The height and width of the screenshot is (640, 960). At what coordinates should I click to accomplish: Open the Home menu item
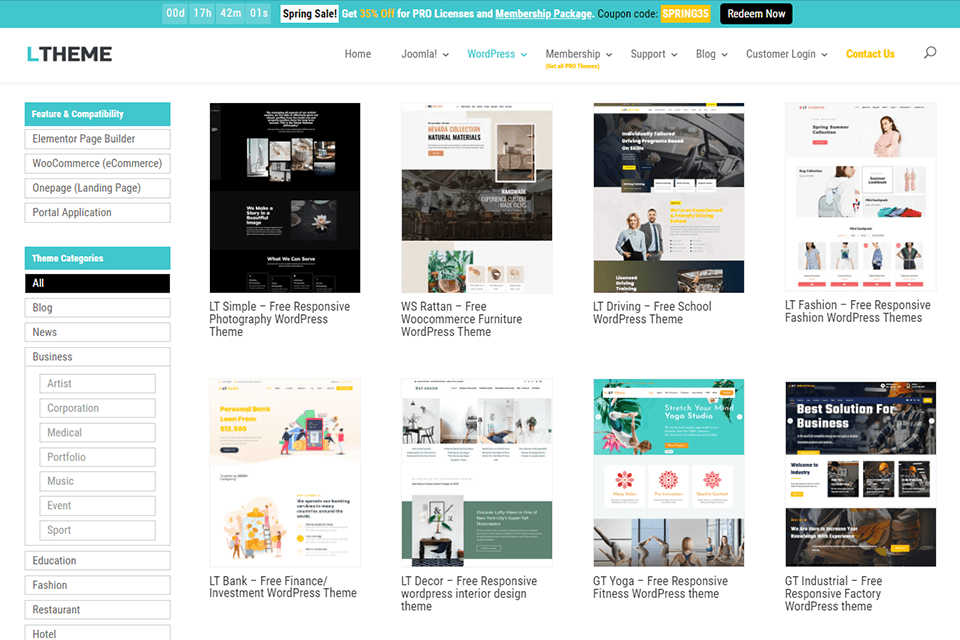pos(358,54)
